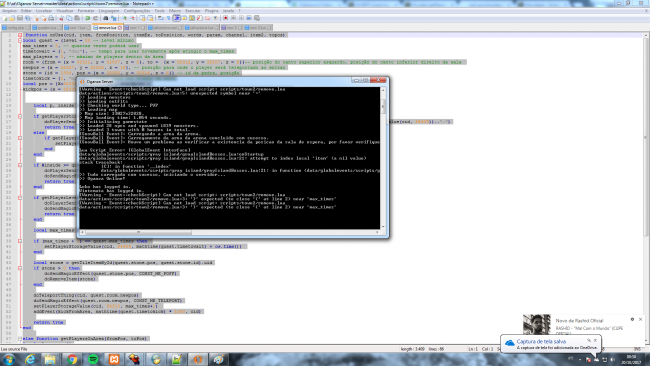Click the Print toolbar icon
Screen dimensions: 650x366
point(51,18)
